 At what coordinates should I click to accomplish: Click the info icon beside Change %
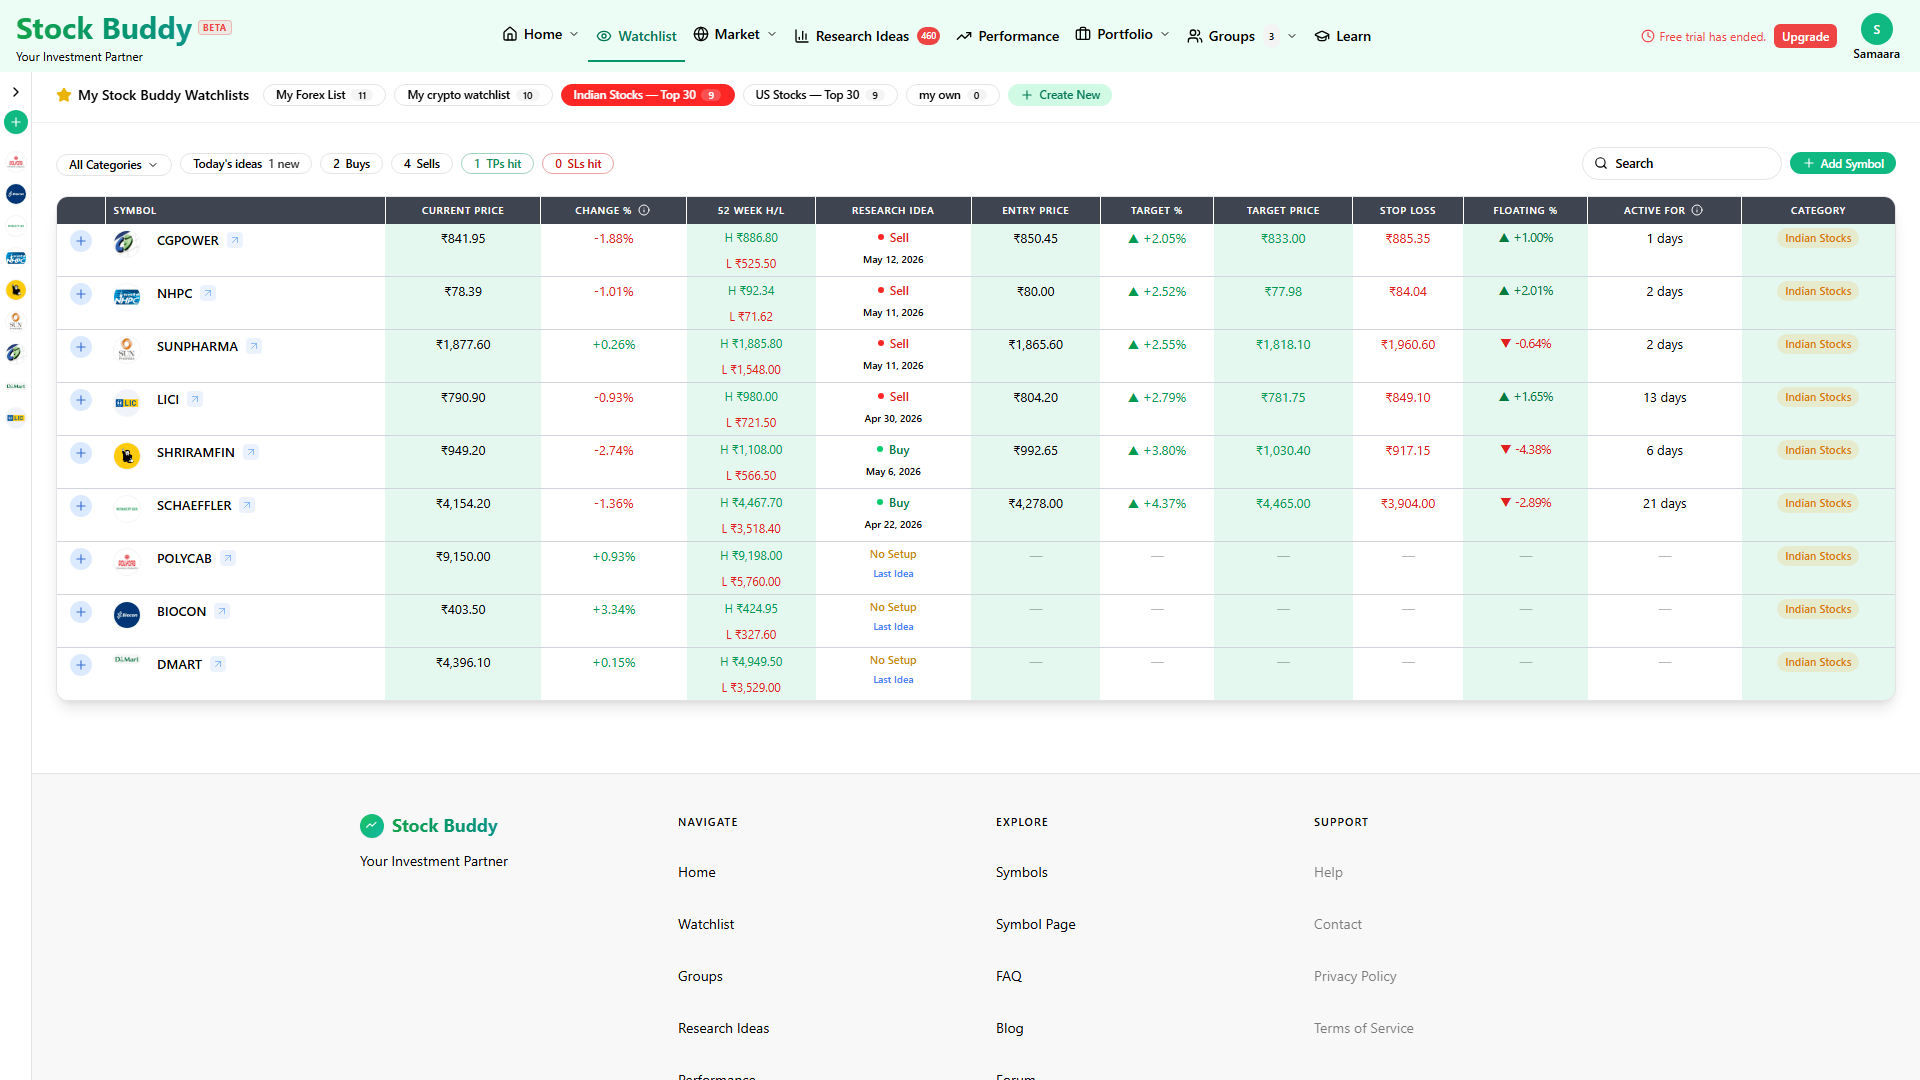tap(644, 210)
